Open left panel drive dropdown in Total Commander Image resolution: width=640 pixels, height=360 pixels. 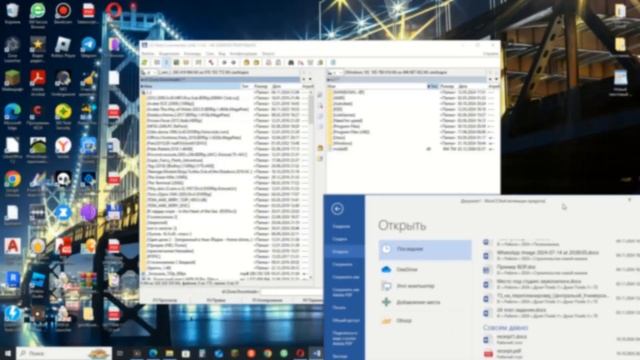(x=149, y=73)
